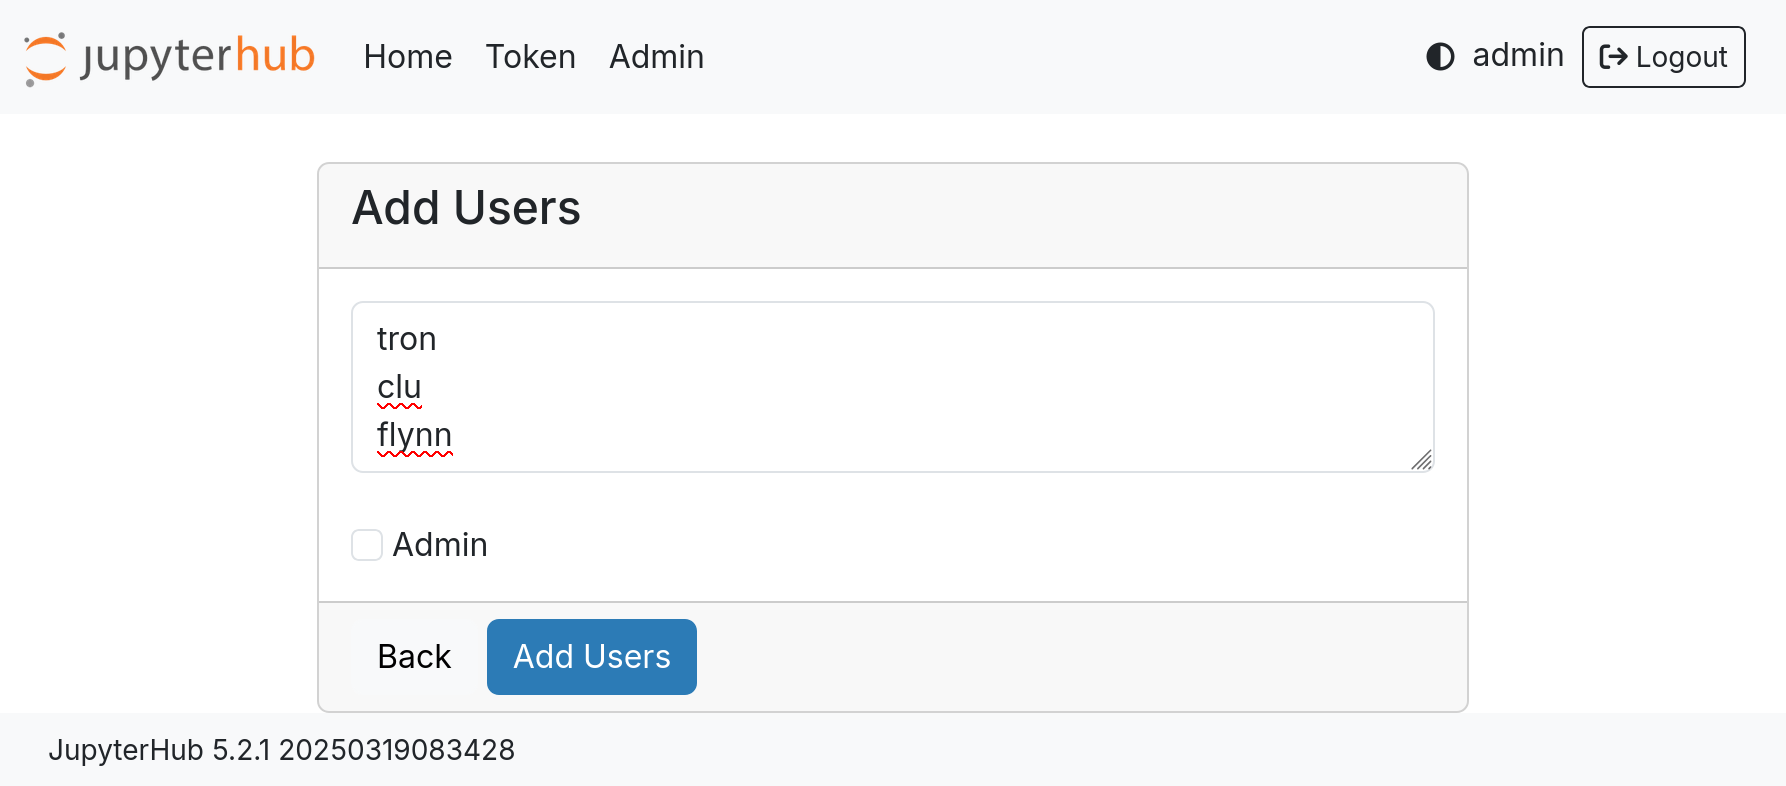Viewport: 1786px width, 786px height.
Task: Click the admin username in navbar
Action: (1518, 55)
